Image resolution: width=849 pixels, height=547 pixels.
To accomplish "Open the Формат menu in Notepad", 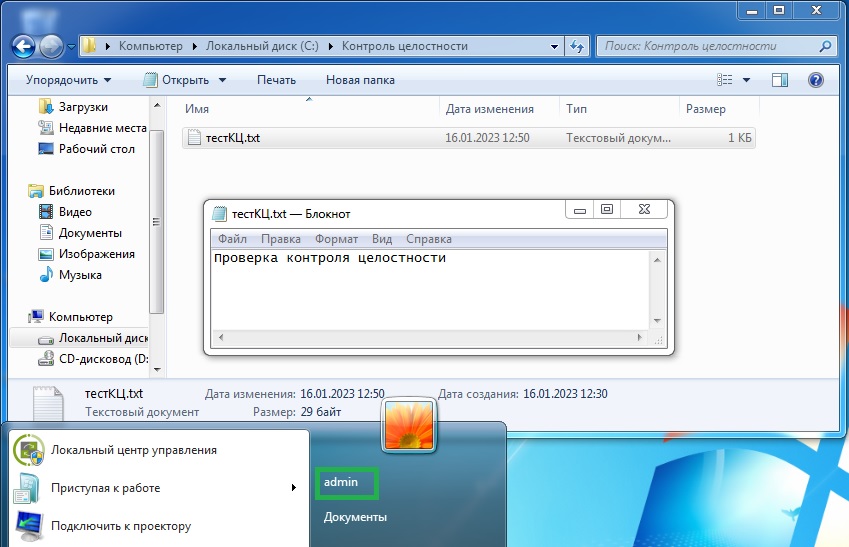I will [x=336, y=239].
